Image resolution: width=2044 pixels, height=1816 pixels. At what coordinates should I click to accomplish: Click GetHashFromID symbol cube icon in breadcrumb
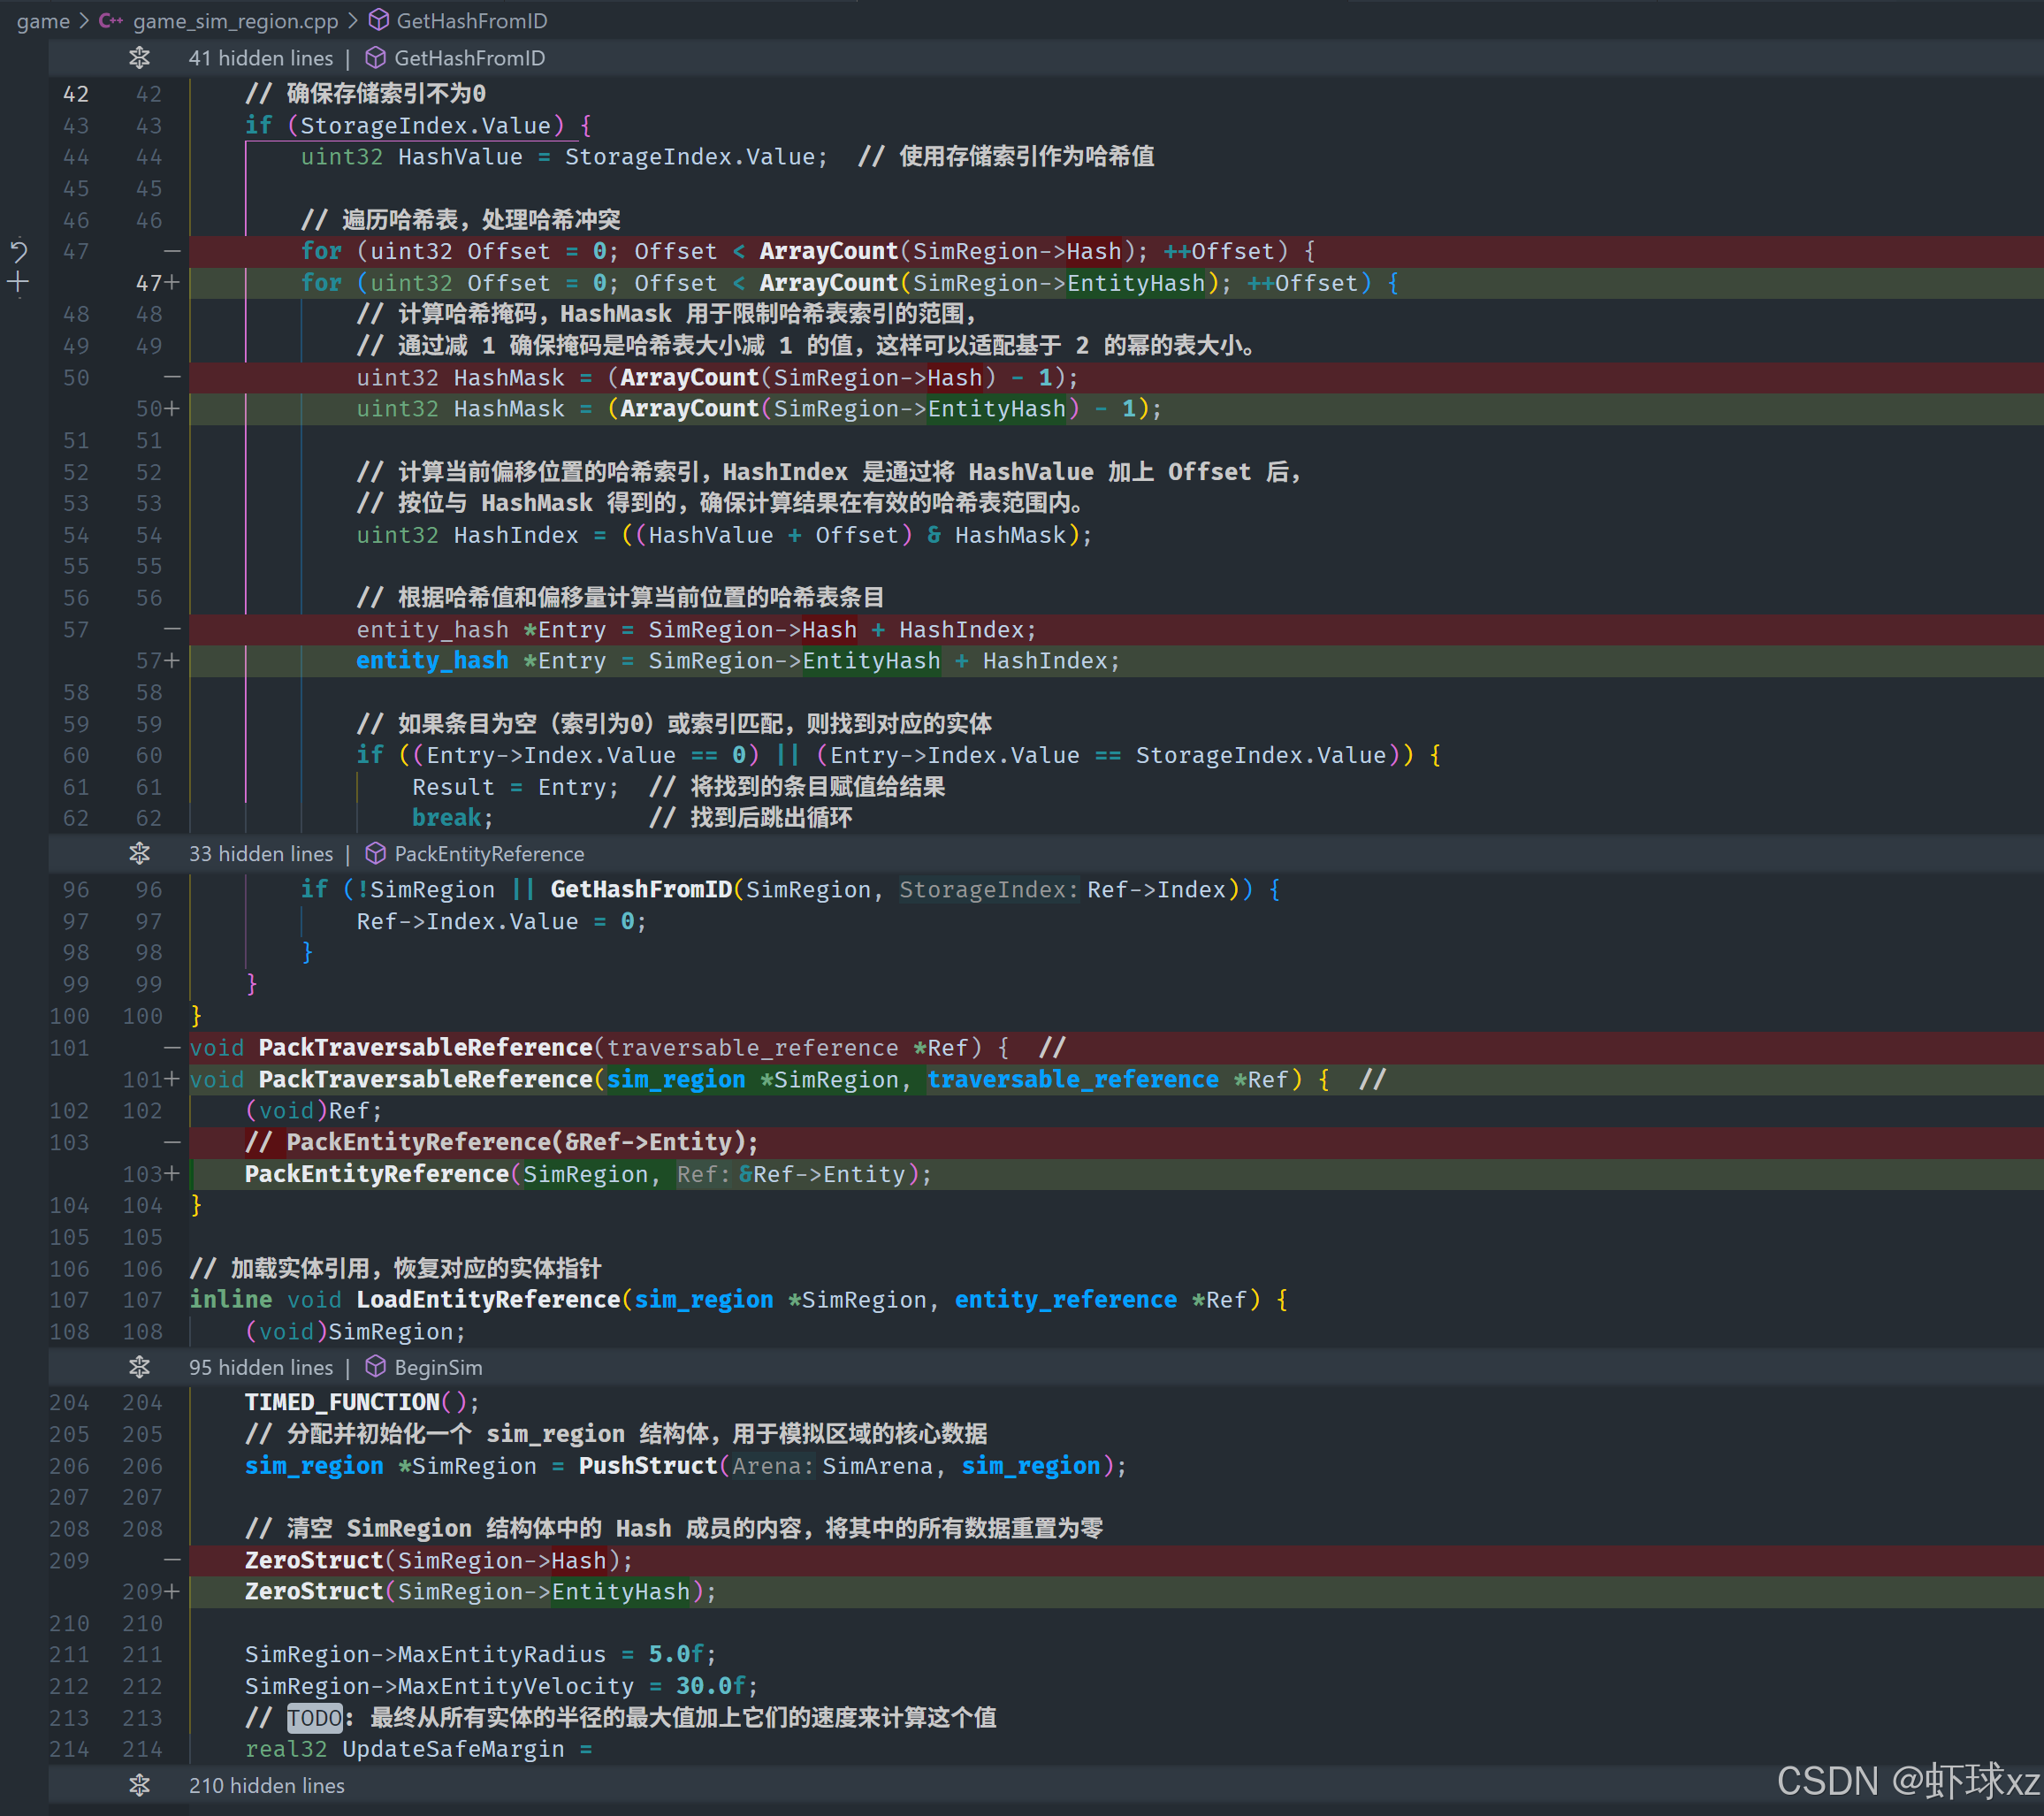379,21
